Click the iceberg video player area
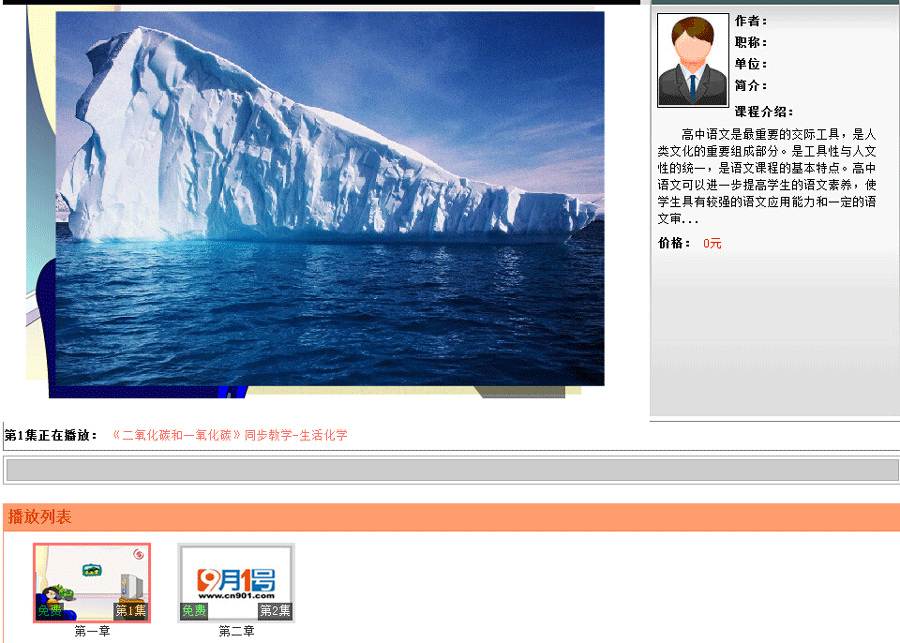 click(x=330, y=198)
